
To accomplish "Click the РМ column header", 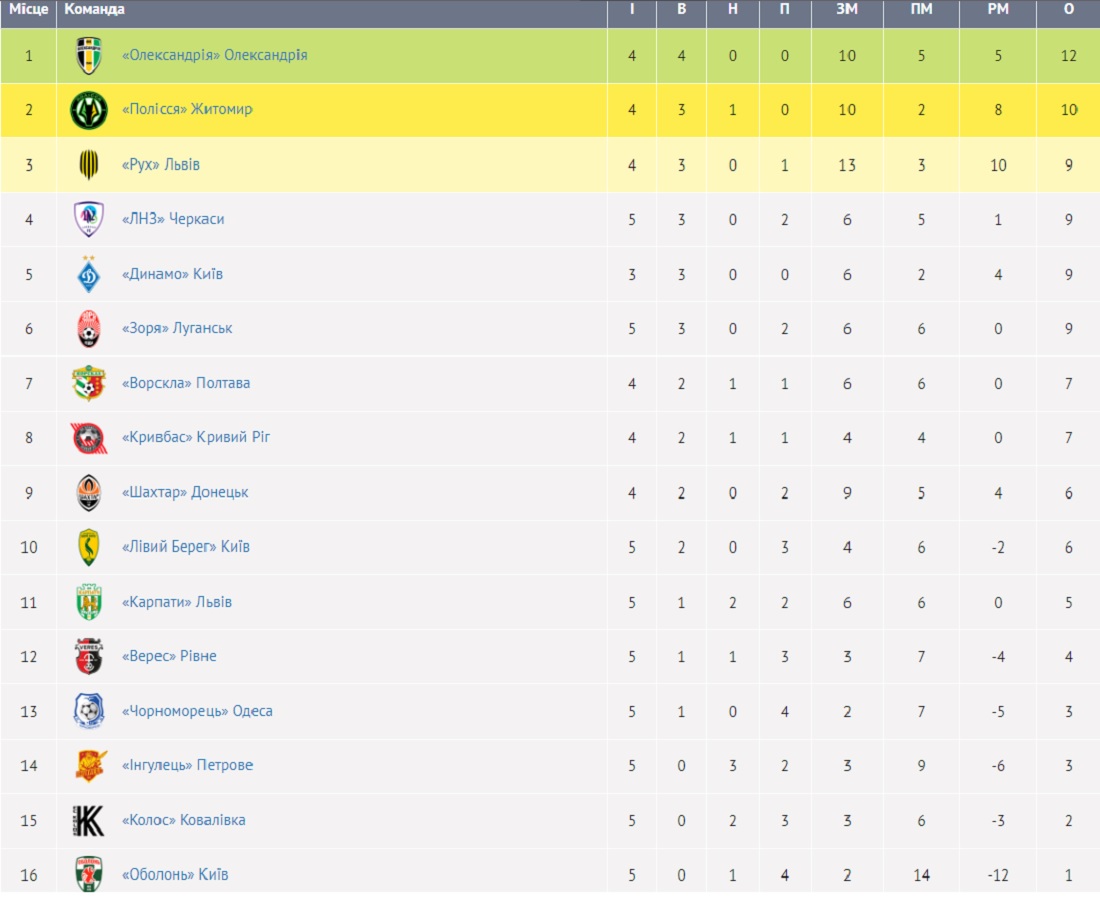I will [x=998, y=9].
